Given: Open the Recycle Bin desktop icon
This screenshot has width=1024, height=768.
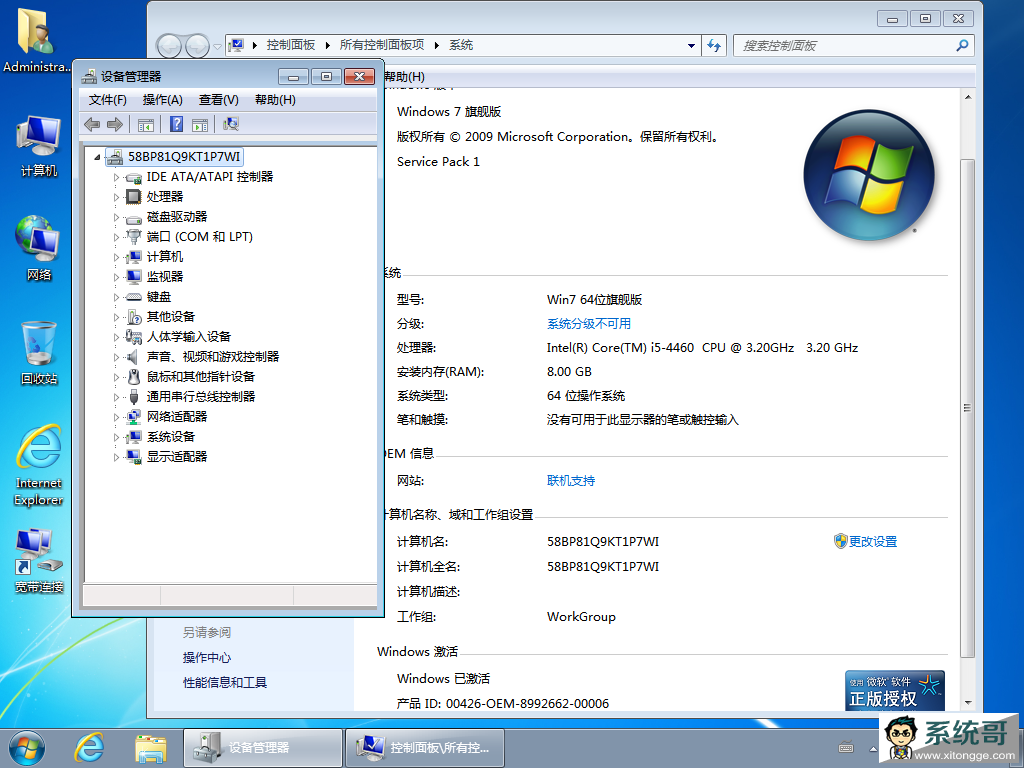Looking at the screenshot, I should [x=39, y=353].
